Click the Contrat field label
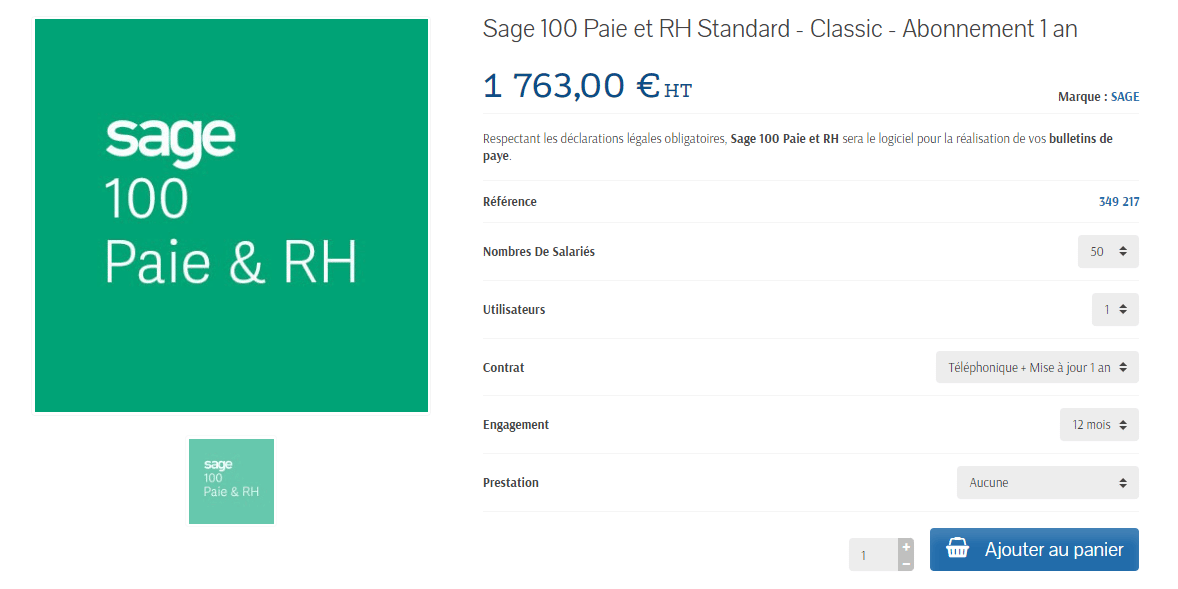The image size is (1178, 589). coord(504,368)
